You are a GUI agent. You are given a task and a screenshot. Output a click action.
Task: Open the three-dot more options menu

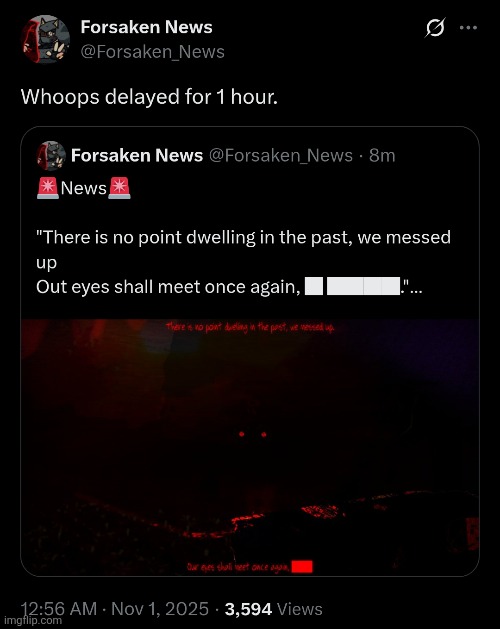[x=468, y=28]
